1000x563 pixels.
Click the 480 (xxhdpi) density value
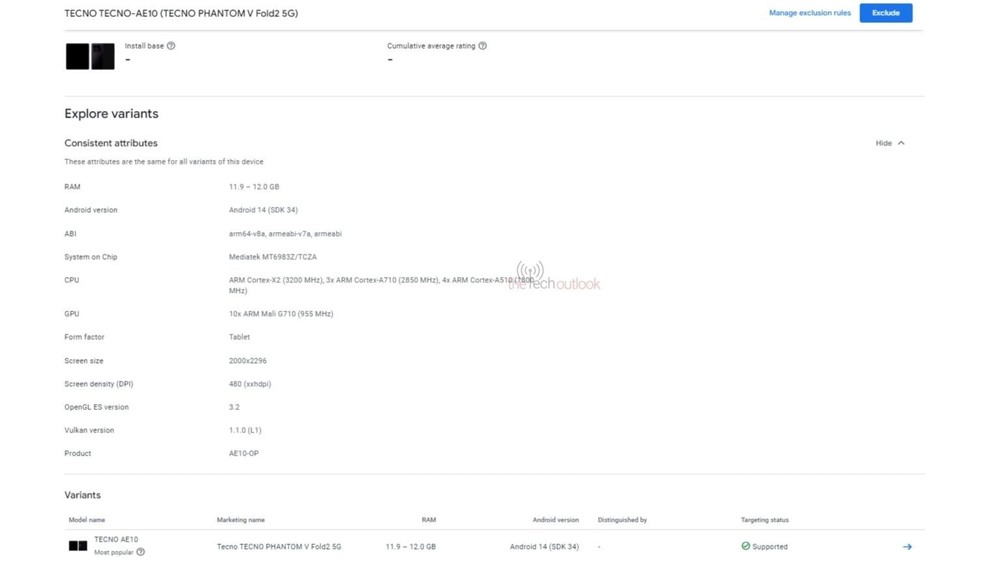click(249, 384)
